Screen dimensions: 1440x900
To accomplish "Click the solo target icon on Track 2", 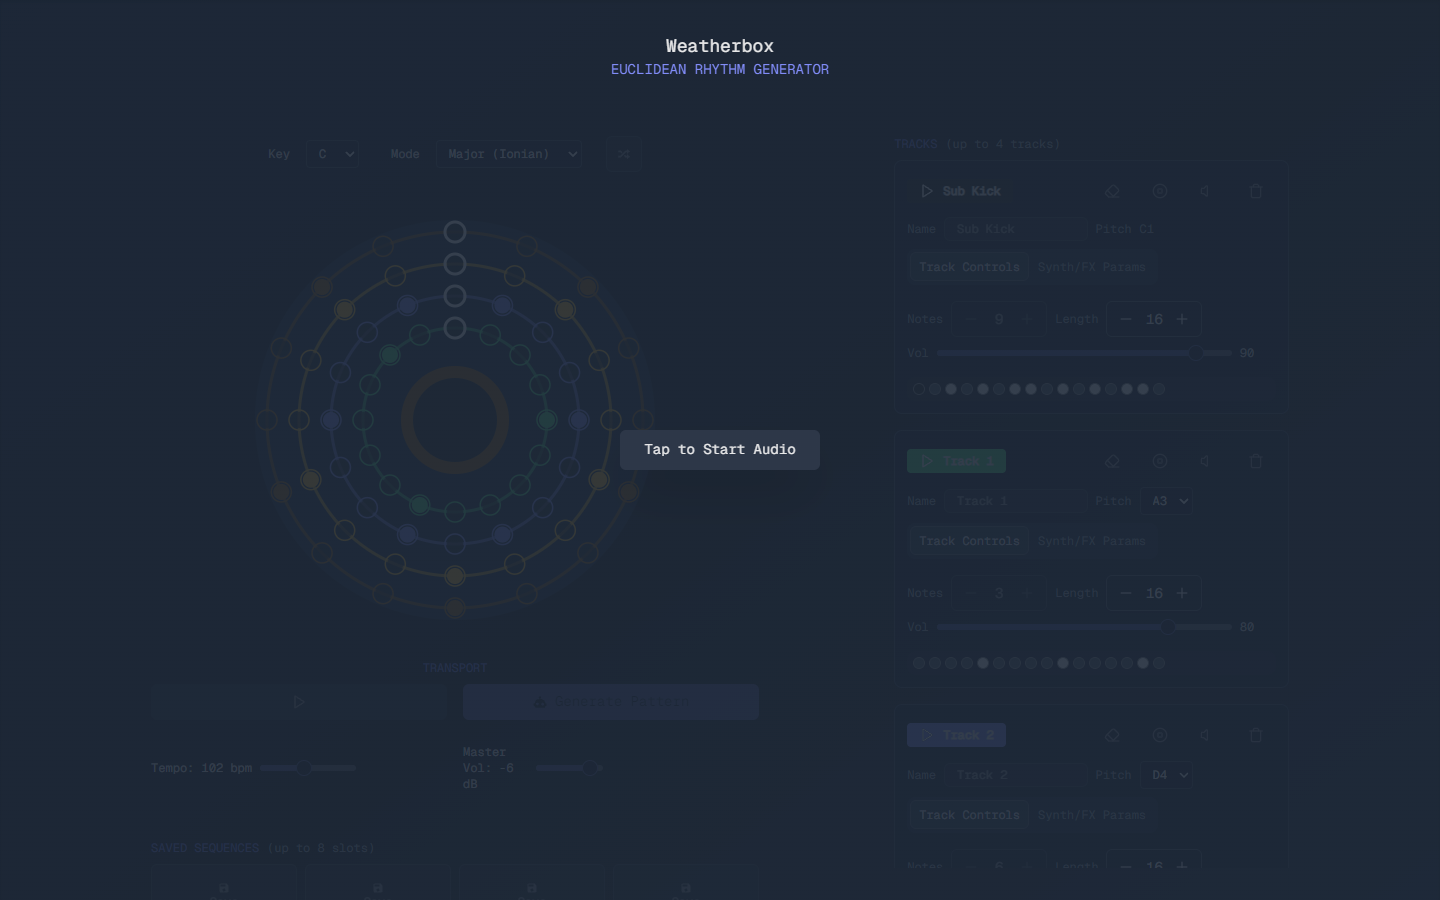I will (1159, 735).
